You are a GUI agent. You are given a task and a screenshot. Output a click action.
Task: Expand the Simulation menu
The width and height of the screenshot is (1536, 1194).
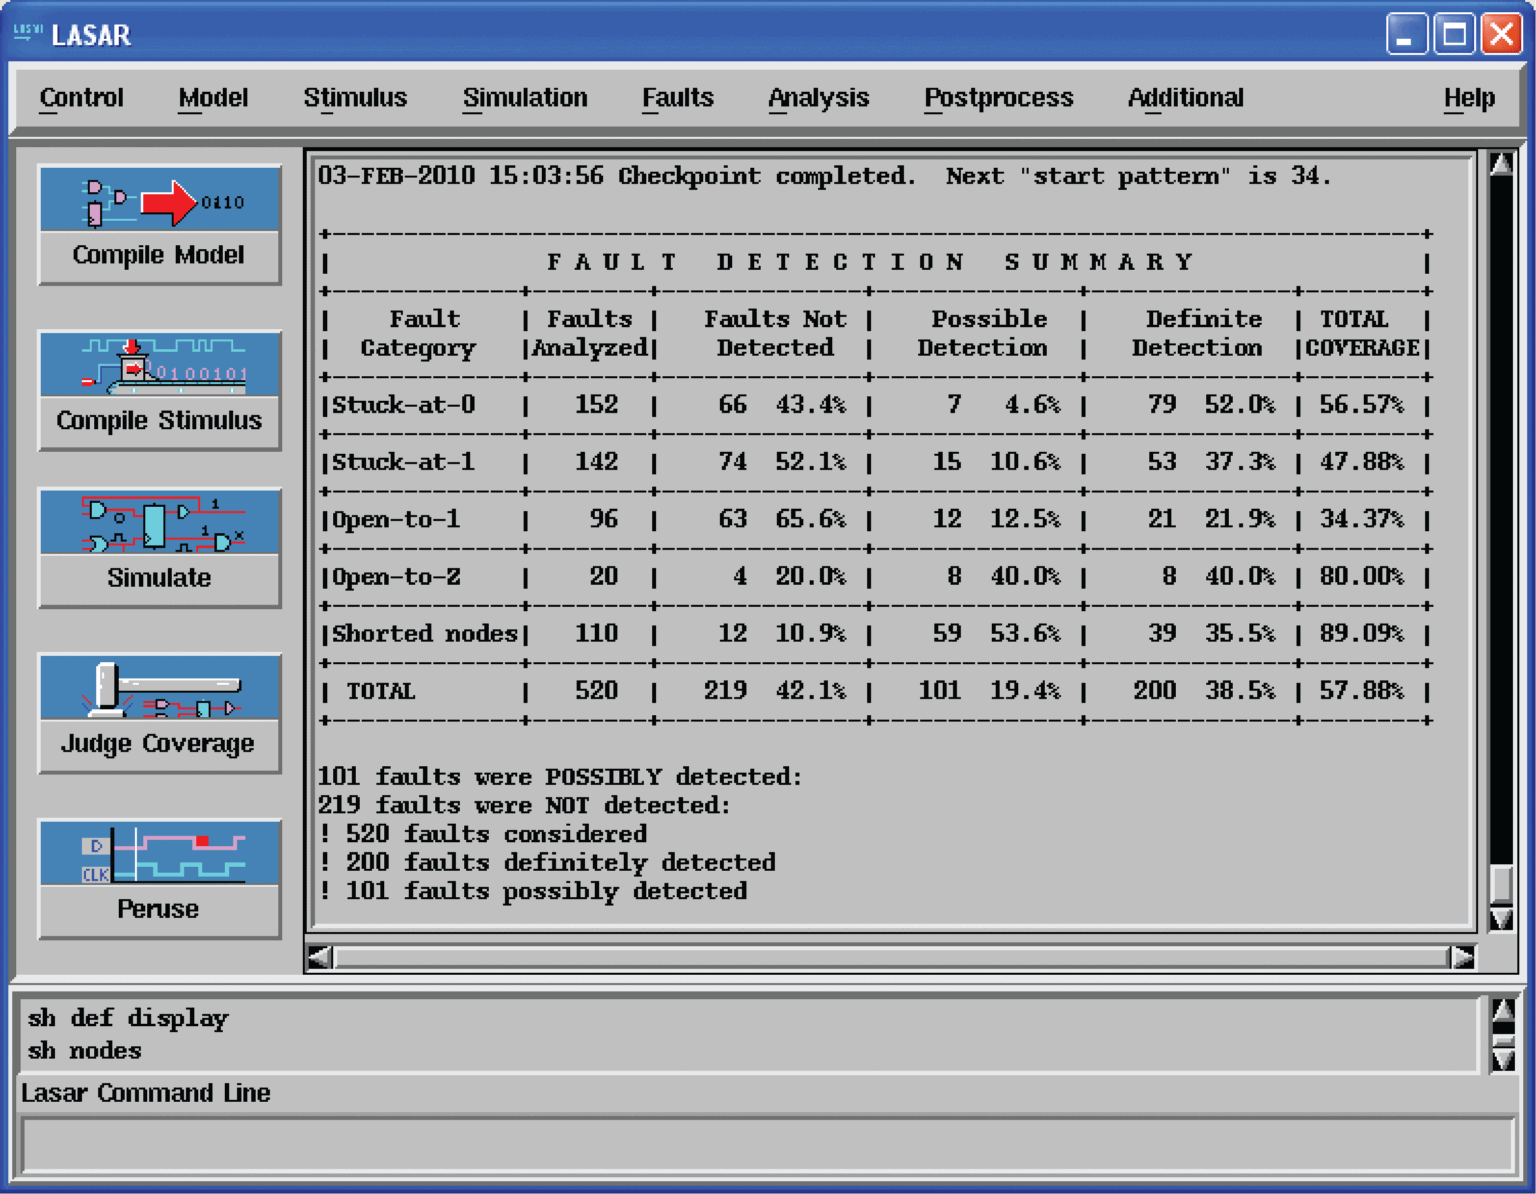[x=525, y=98]
